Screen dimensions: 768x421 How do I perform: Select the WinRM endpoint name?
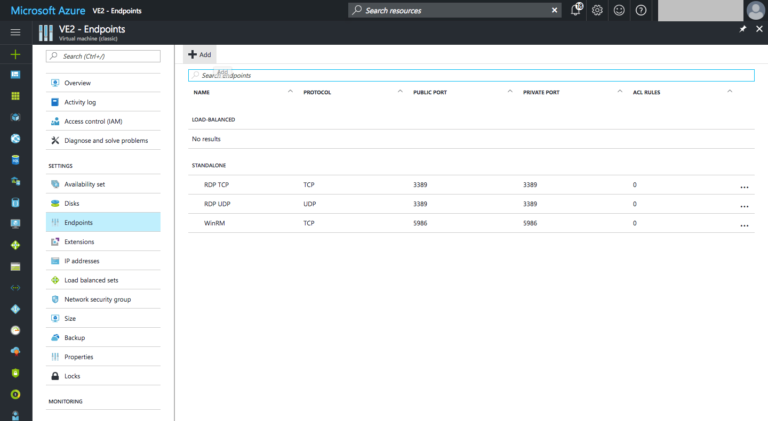pos(215,223)
